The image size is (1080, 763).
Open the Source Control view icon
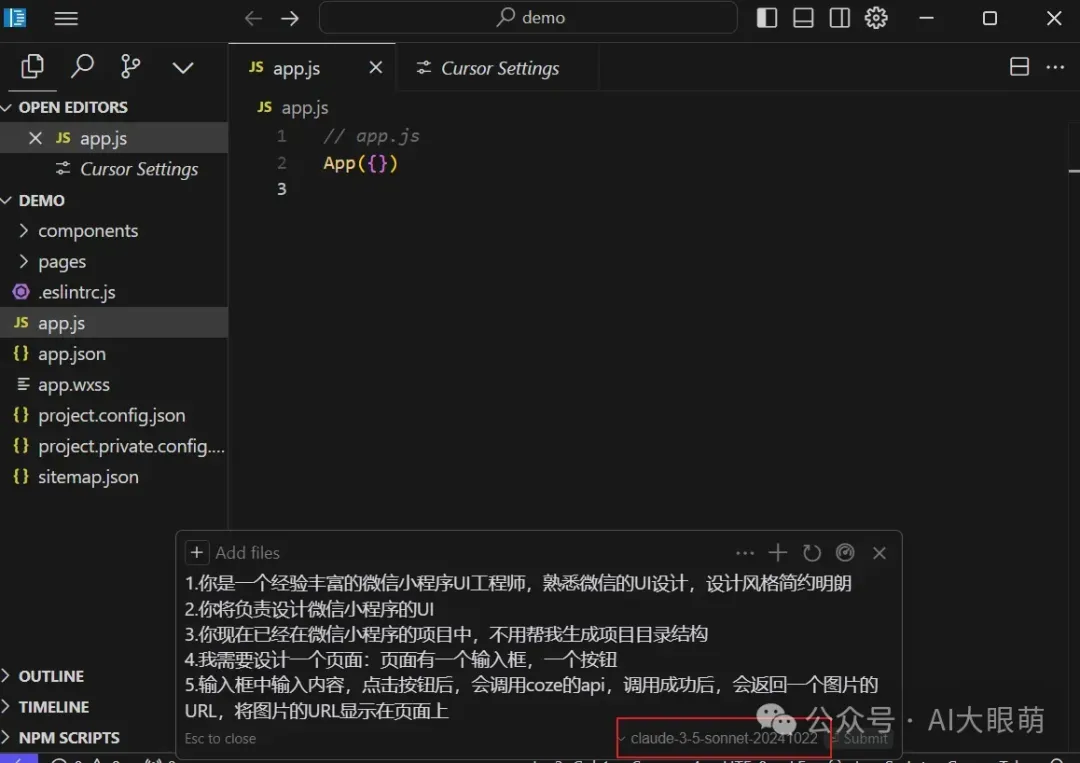[131, 67]
